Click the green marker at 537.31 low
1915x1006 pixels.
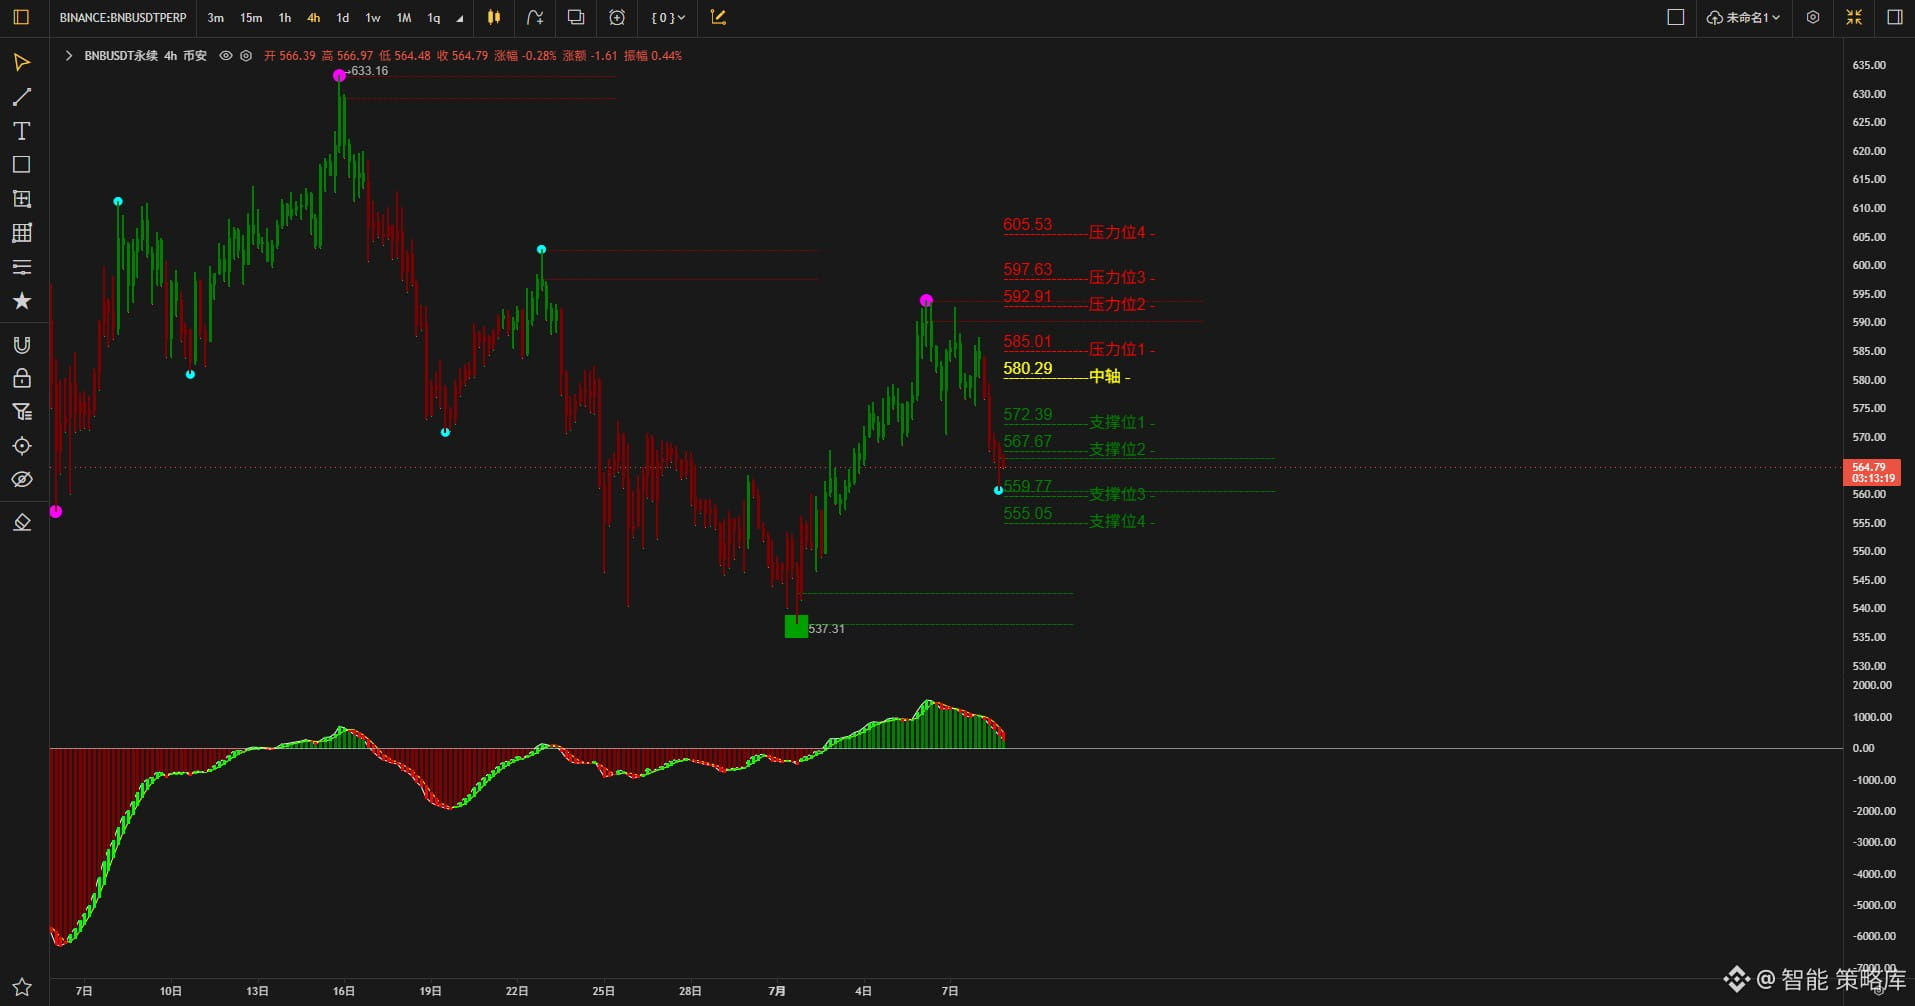click(796, 627)
